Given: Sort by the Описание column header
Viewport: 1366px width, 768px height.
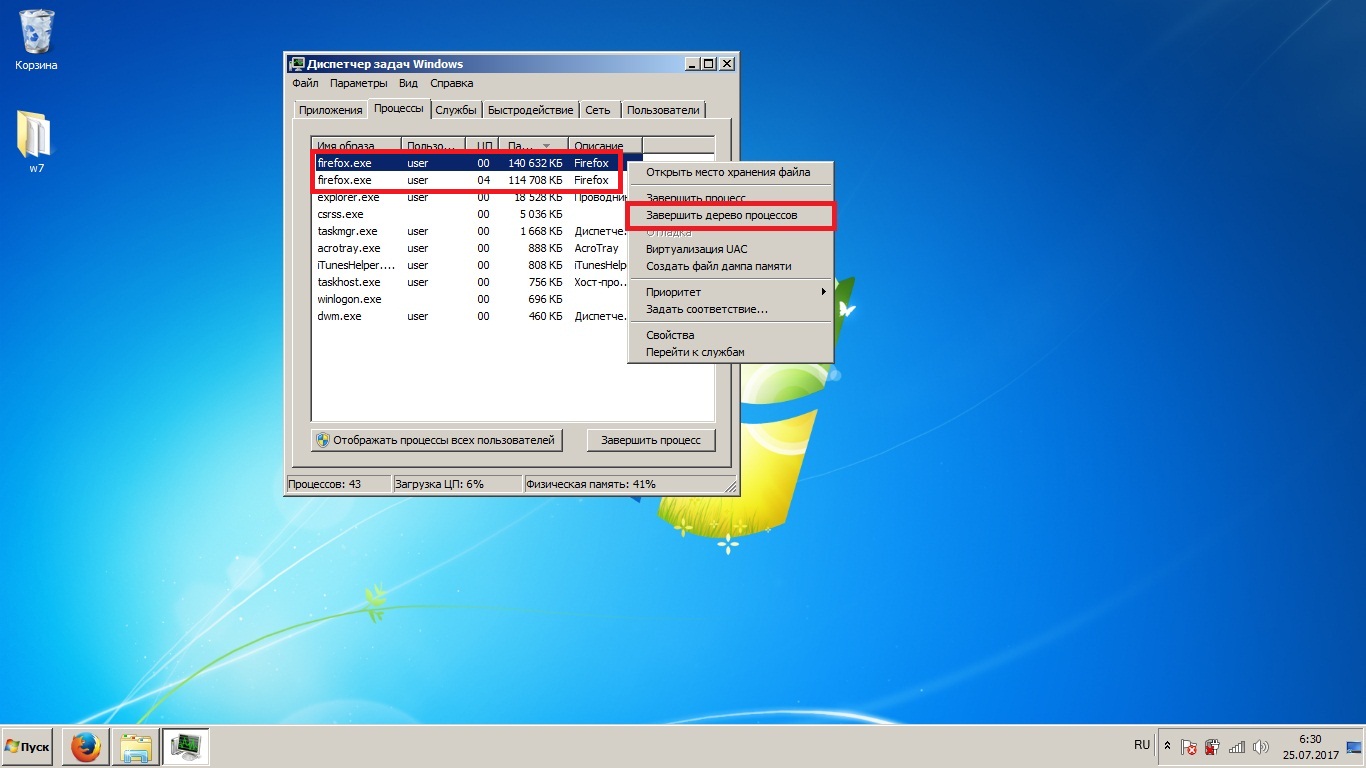Looking at the screenshot, I should (x=605, y=145).
